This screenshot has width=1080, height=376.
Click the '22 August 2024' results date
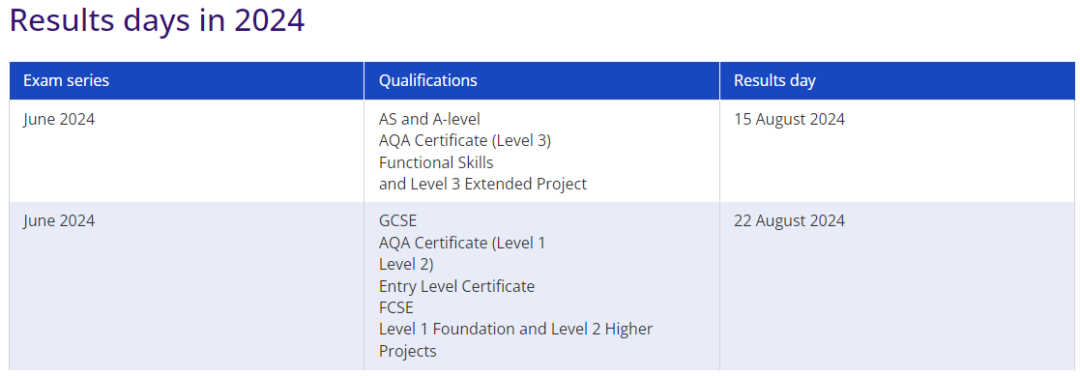[789, 221]
